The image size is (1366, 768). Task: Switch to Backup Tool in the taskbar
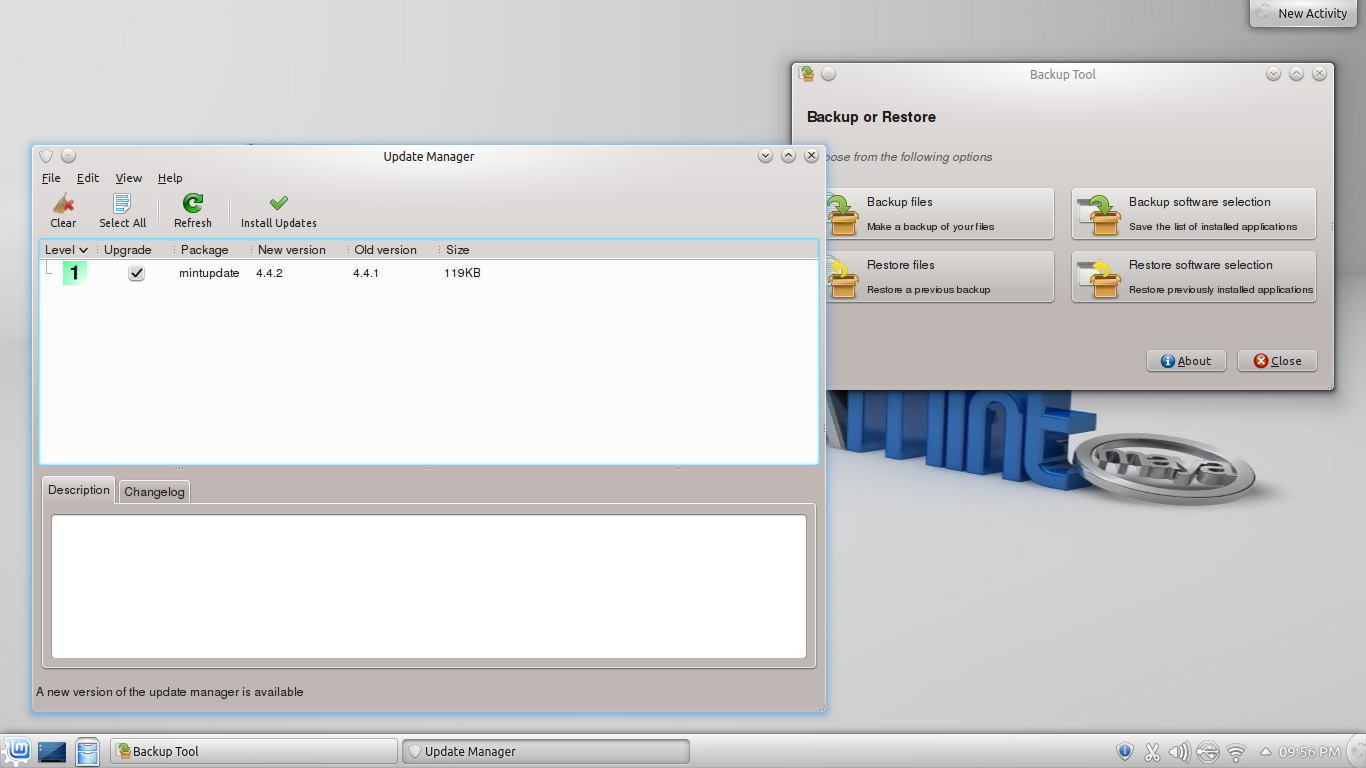[x=254, y=751]
